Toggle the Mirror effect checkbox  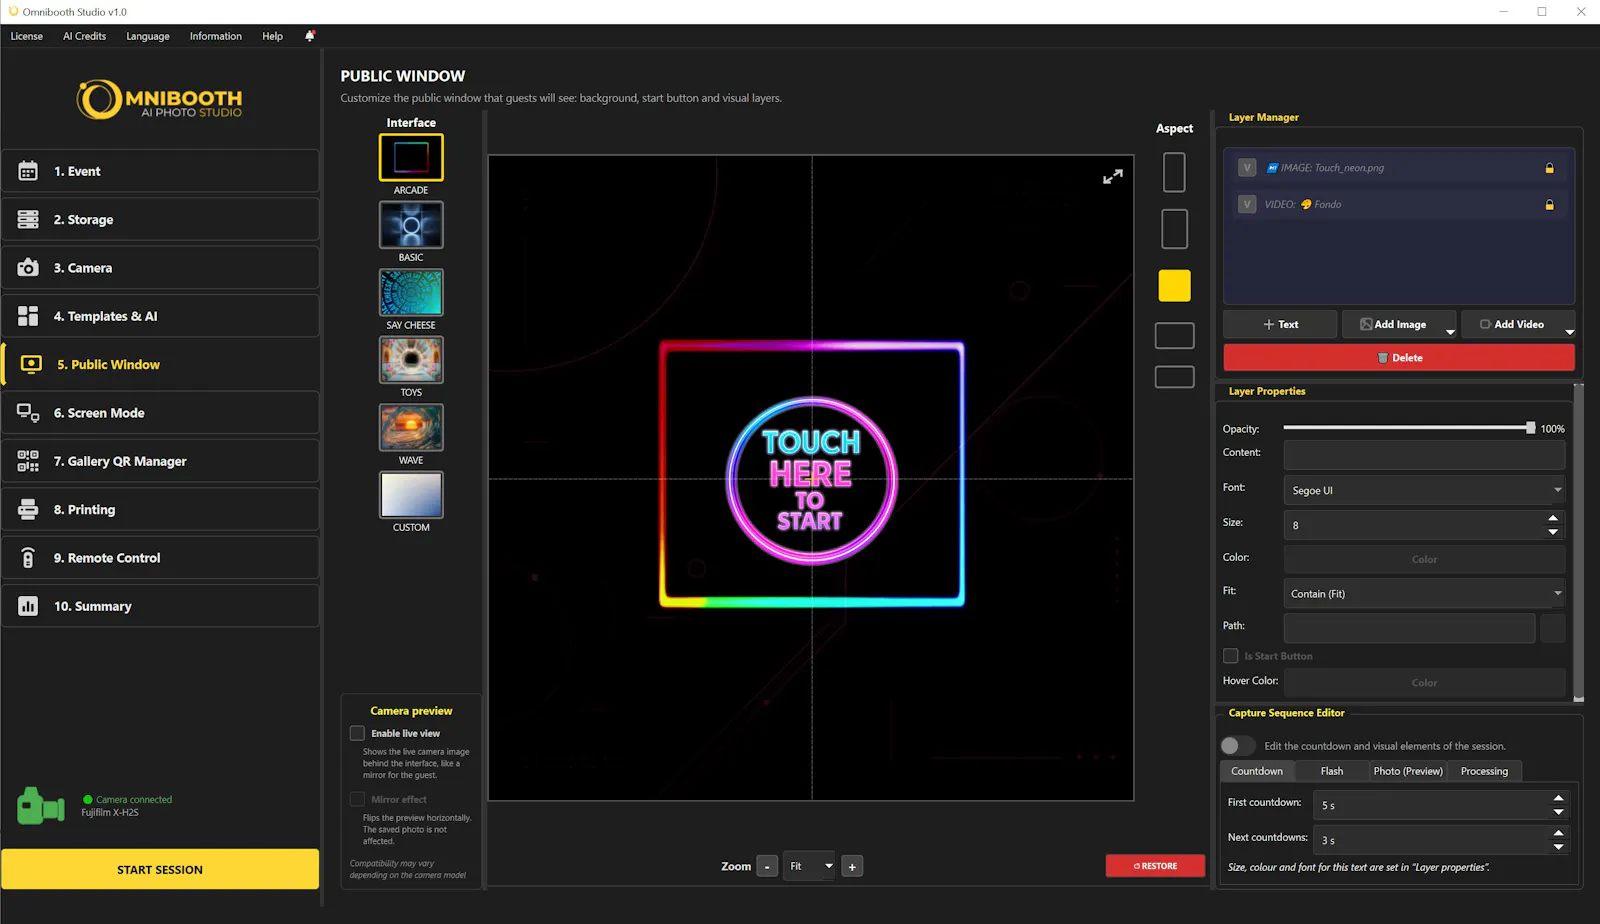pos(357,799)
